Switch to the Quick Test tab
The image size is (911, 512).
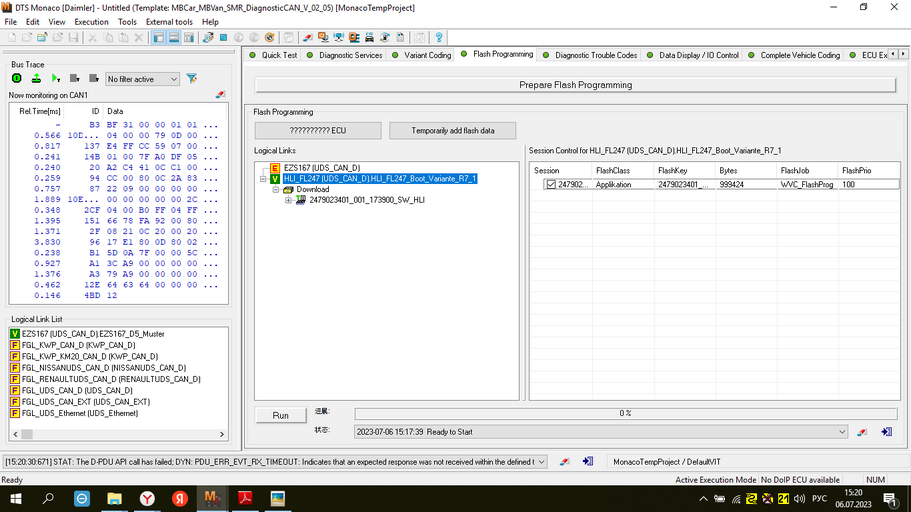point(273,55)
